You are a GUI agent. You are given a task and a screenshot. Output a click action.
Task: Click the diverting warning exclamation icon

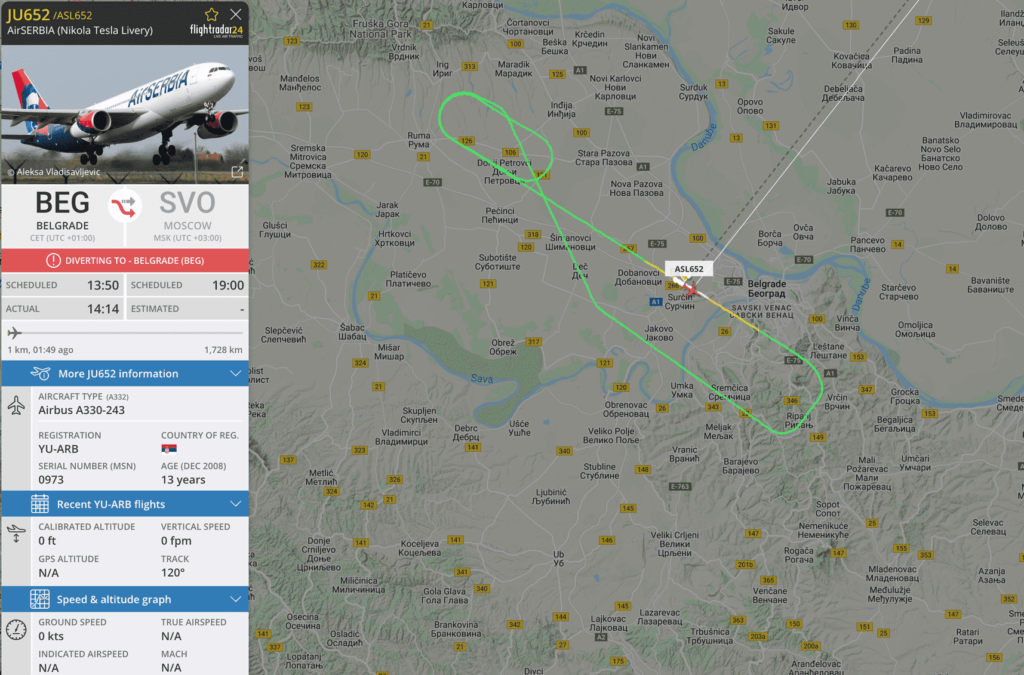tap(54, 260)
